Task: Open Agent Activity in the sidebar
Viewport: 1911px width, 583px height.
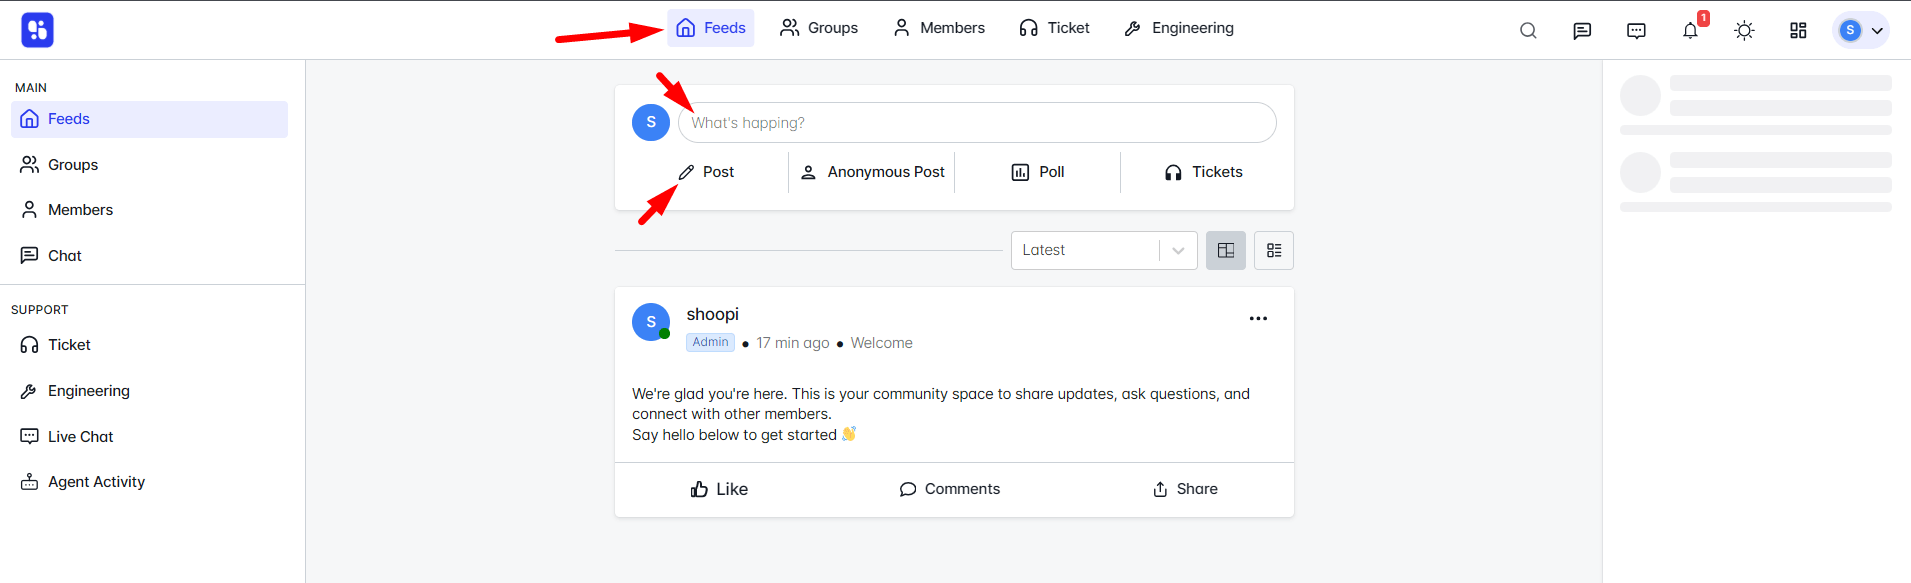Action: pos(149,482)
